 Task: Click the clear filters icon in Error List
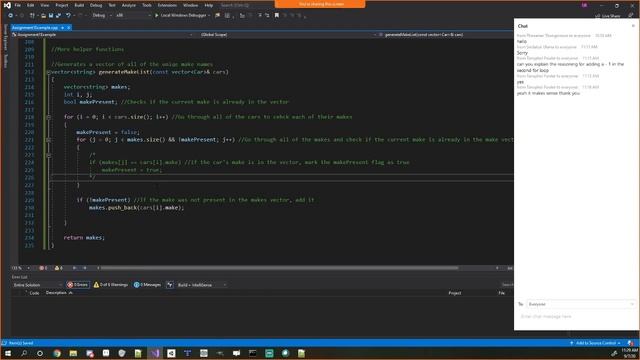[x=170, y=285]
